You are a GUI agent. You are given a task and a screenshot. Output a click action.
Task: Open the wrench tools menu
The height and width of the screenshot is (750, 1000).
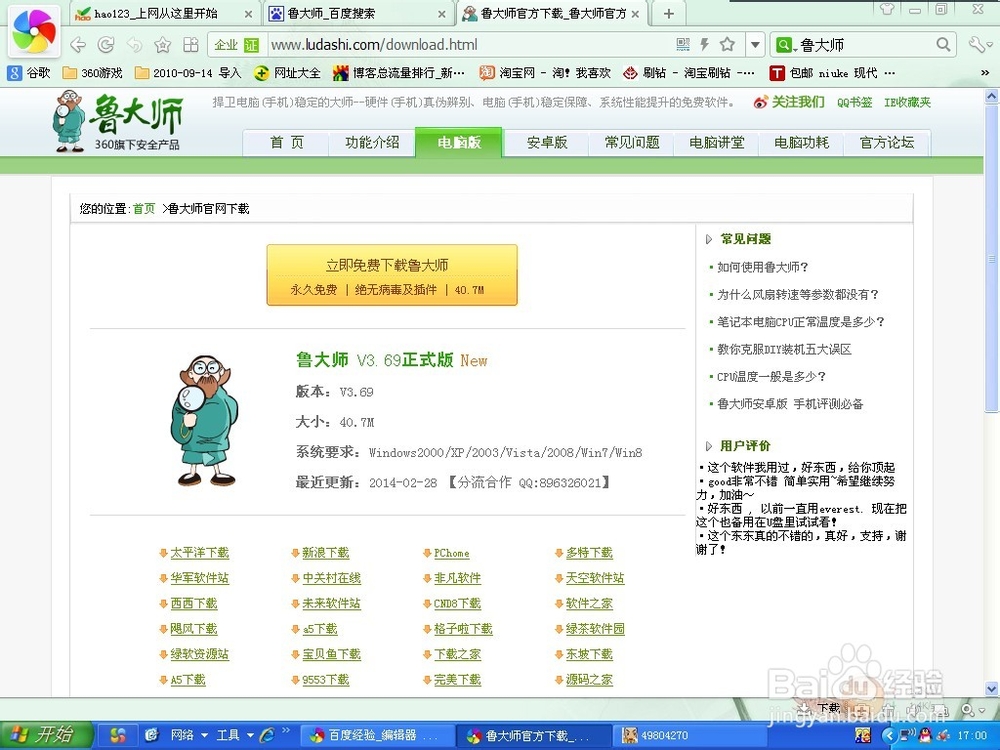(980, 45)
